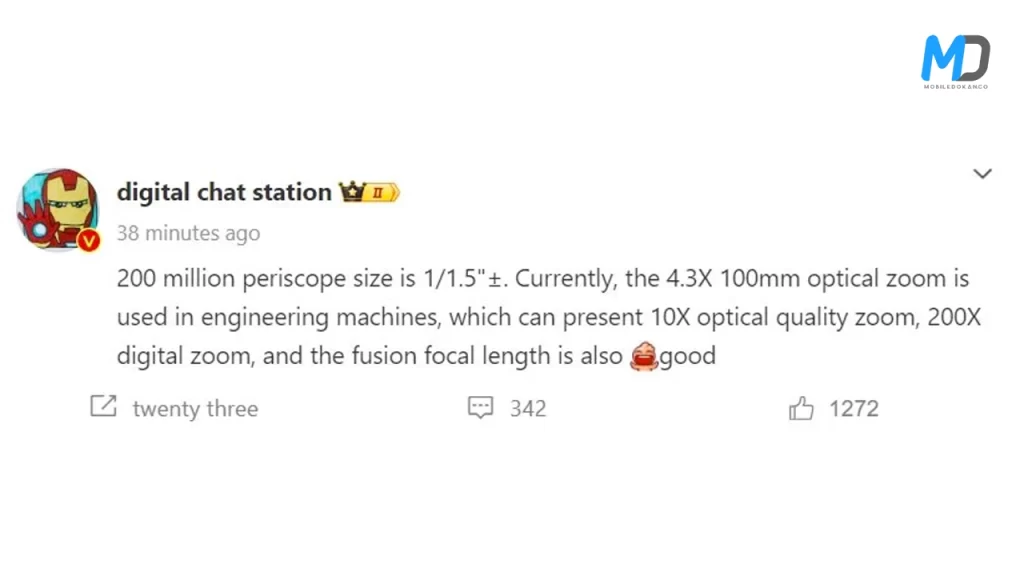The width and height of the screenshot is (1024, 576).
Task: Click the share/forward arrow icon
Action: click(103, 407)
